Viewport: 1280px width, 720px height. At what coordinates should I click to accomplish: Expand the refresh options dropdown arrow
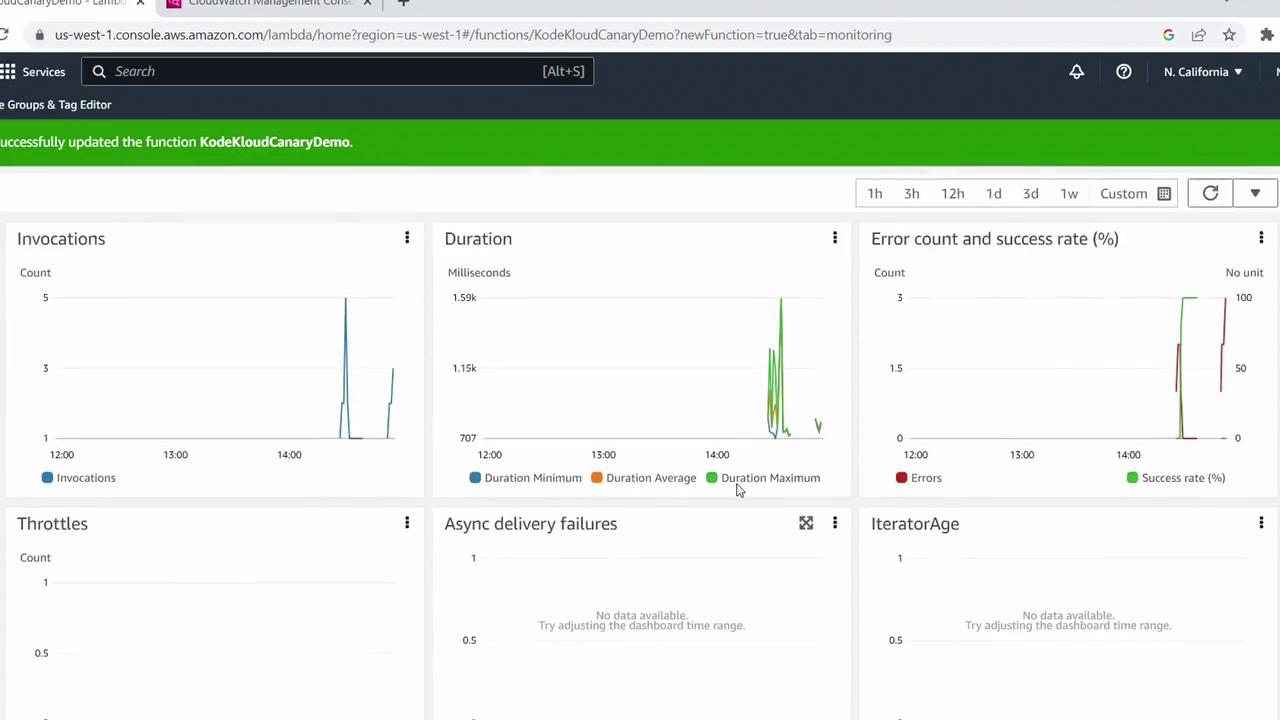[x=1254, y=193]
